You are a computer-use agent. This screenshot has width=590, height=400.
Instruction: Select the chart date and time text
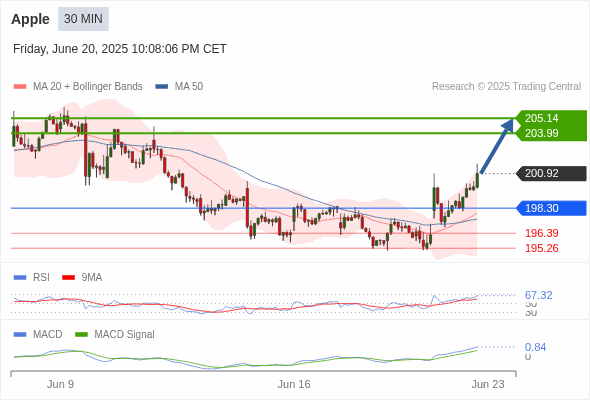coord(120,49)
